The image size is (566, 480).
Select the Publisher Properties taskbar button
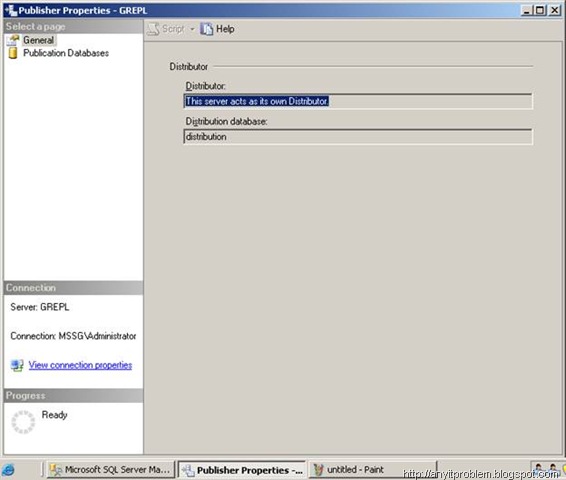point(242,470)
